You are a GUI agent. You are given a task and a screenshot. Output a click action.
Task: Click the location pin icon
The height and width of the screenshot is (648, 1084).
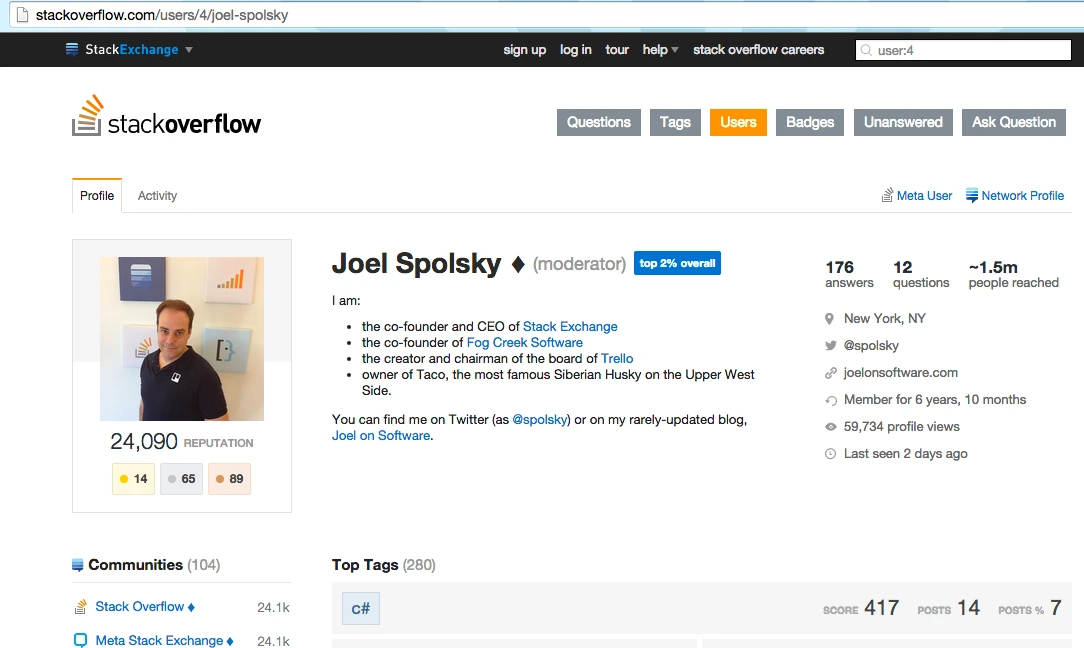(x=830, y=319)
